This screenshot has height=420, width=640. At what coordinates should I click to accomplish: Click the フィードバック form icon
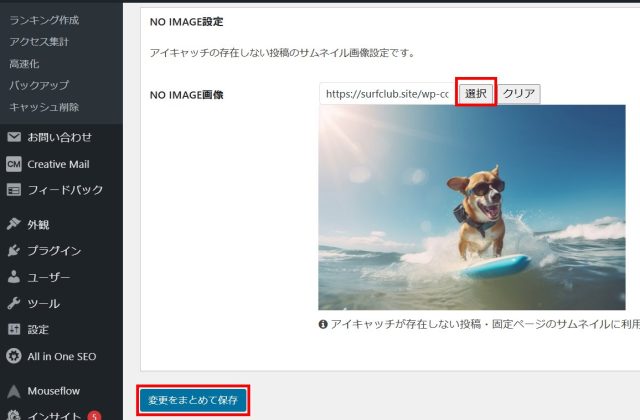[x=14, y=190]
